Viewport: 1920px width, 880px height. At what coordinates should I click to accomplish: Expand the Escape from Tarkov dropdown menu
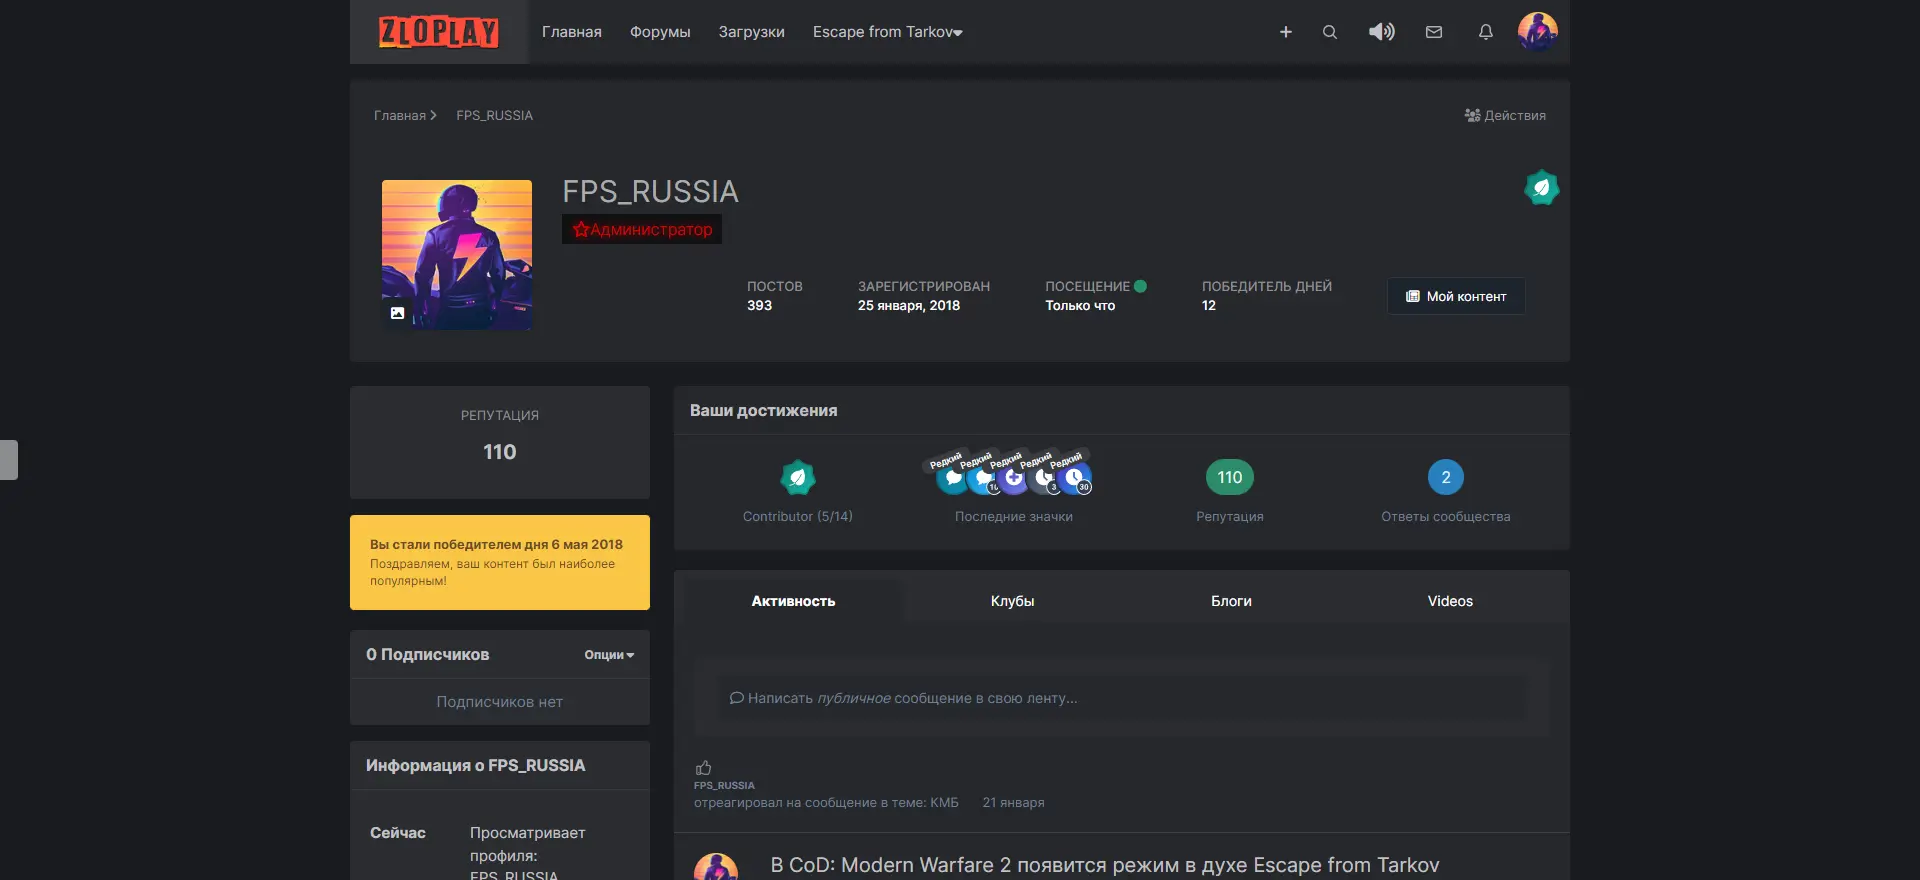coord(888,32)
